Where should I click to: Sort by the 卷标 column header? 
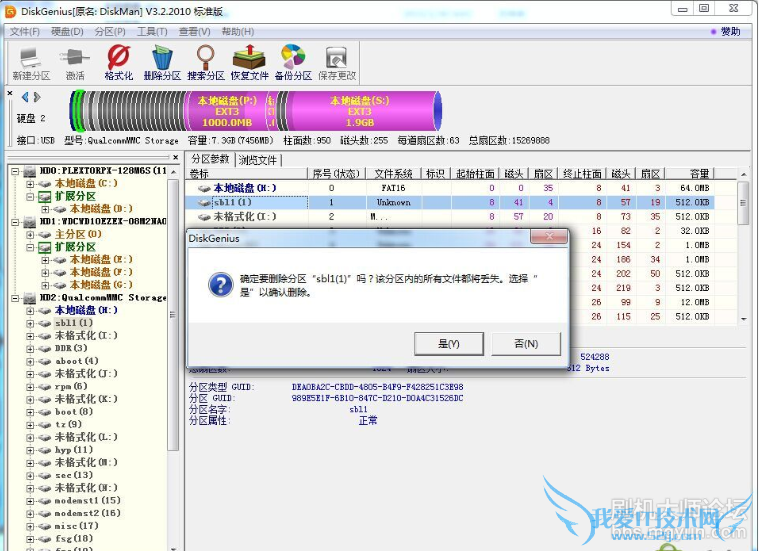(x=247, y=173)
